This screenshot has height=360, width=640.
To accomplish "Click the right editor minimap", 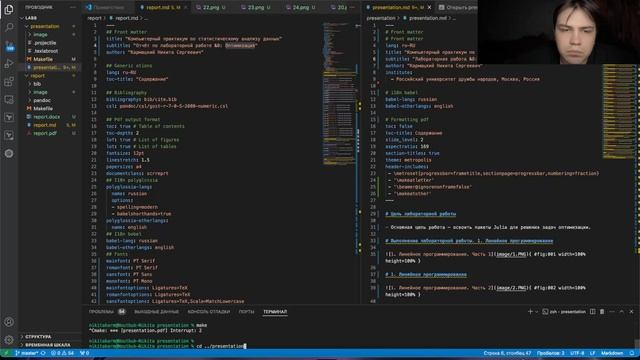I will [x=619, y=111].
